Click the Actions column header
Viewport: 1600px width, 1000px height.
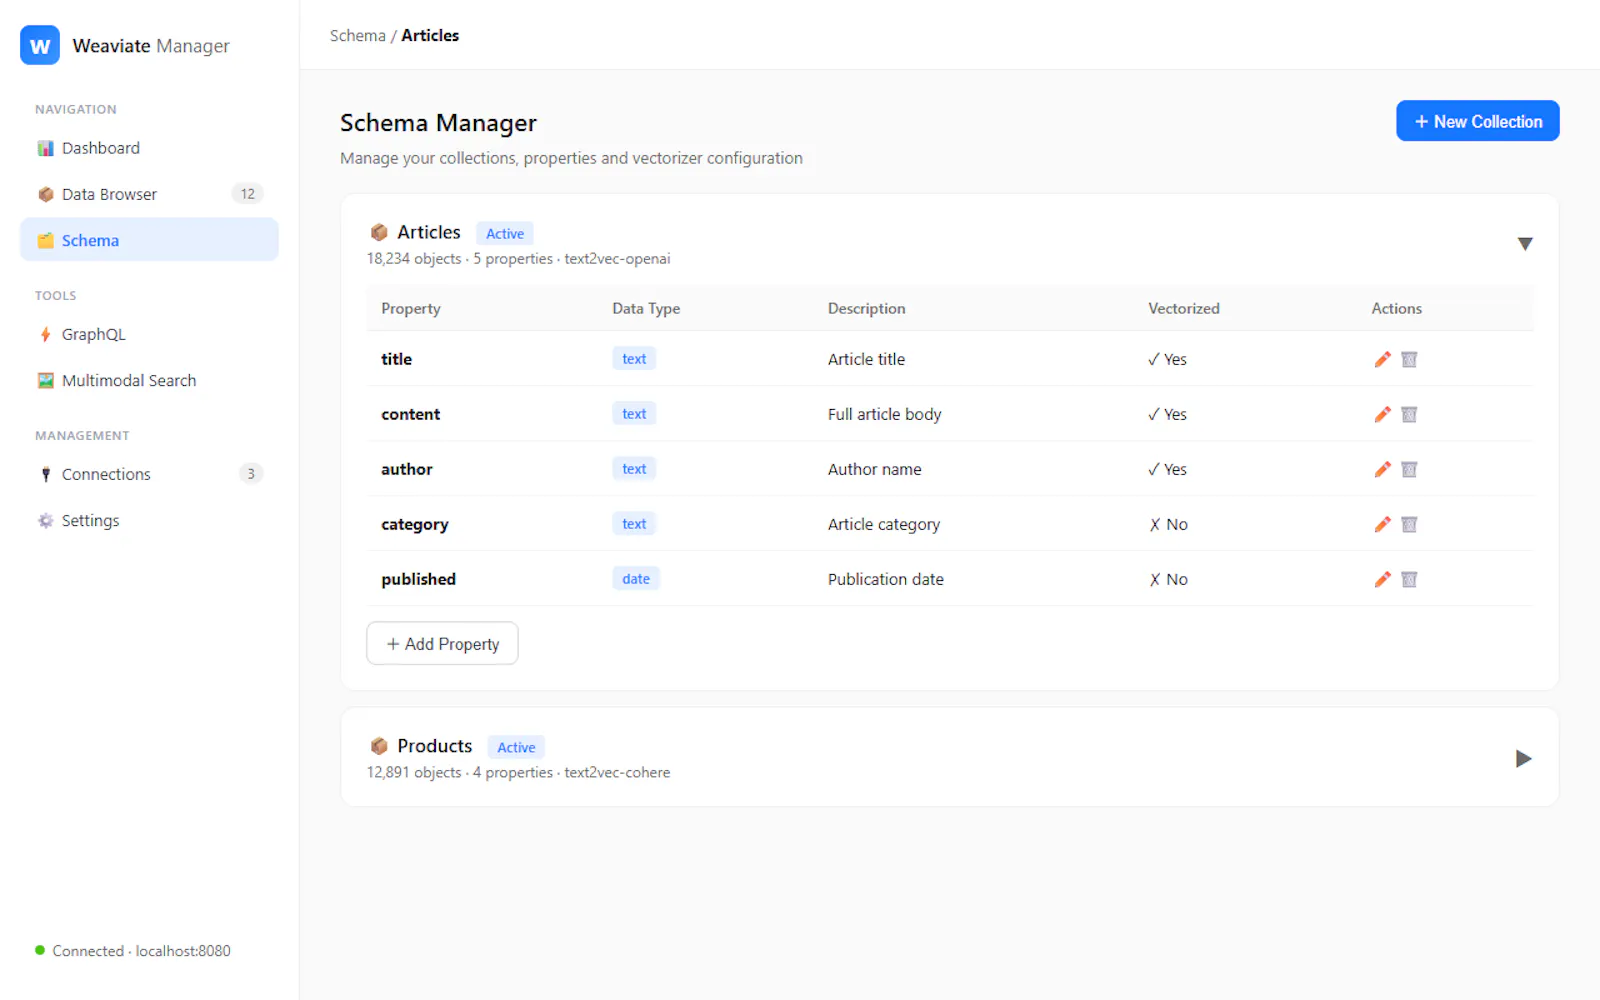[1396, 308]
